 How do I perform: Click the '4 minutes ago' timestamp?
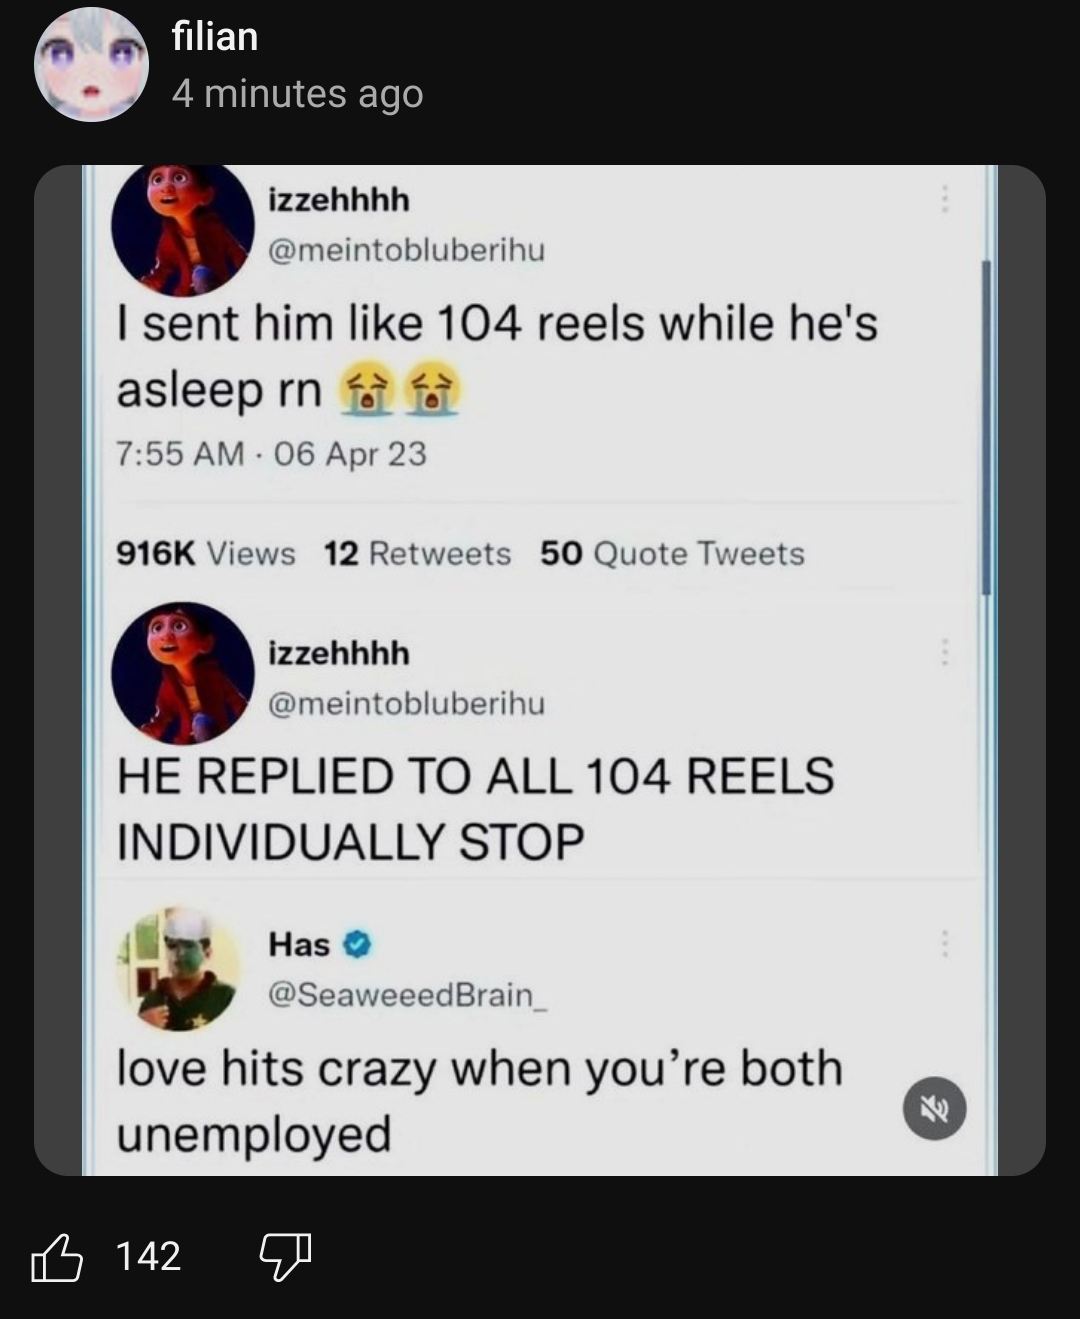click(297, 94)
